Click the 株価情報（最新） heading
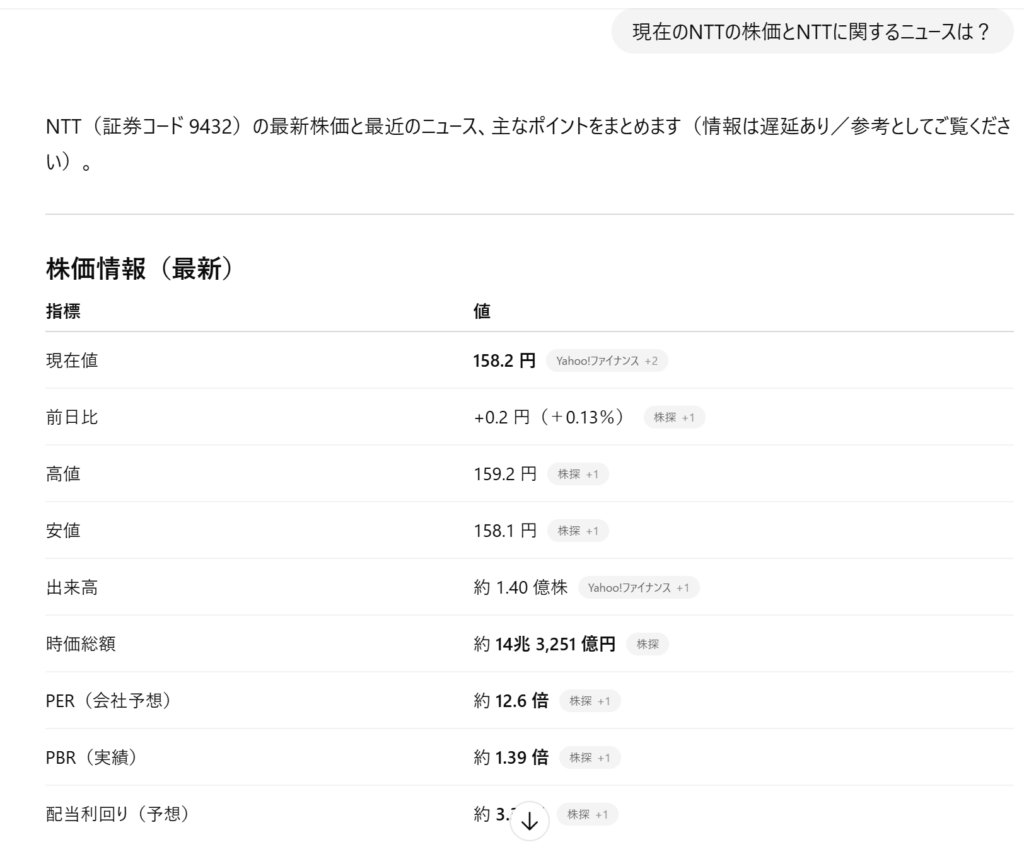Screen dimensions: 1024x852 (140, 269)
